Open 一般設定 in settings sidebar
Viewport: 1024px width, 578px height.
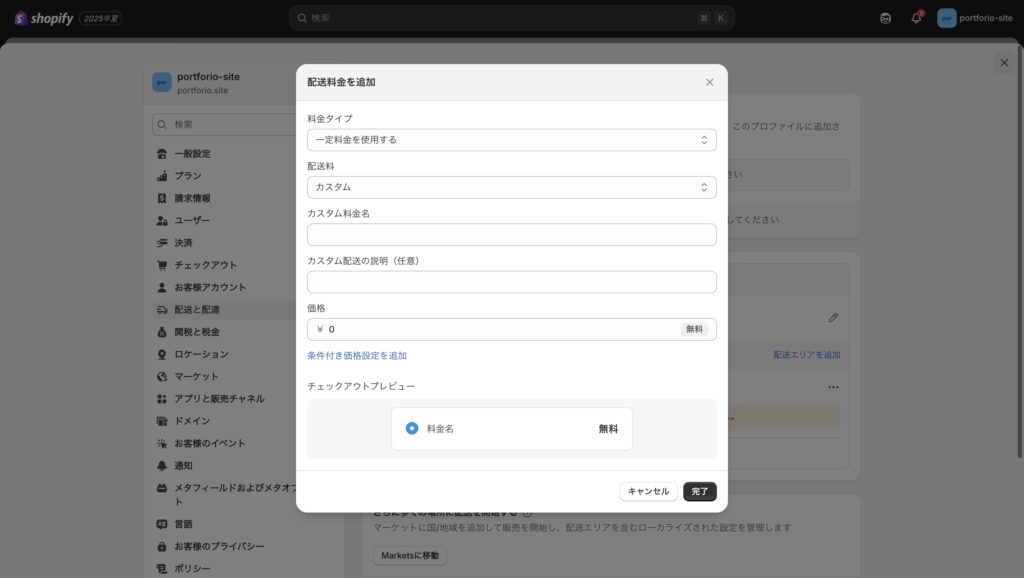tap(192, 154)
